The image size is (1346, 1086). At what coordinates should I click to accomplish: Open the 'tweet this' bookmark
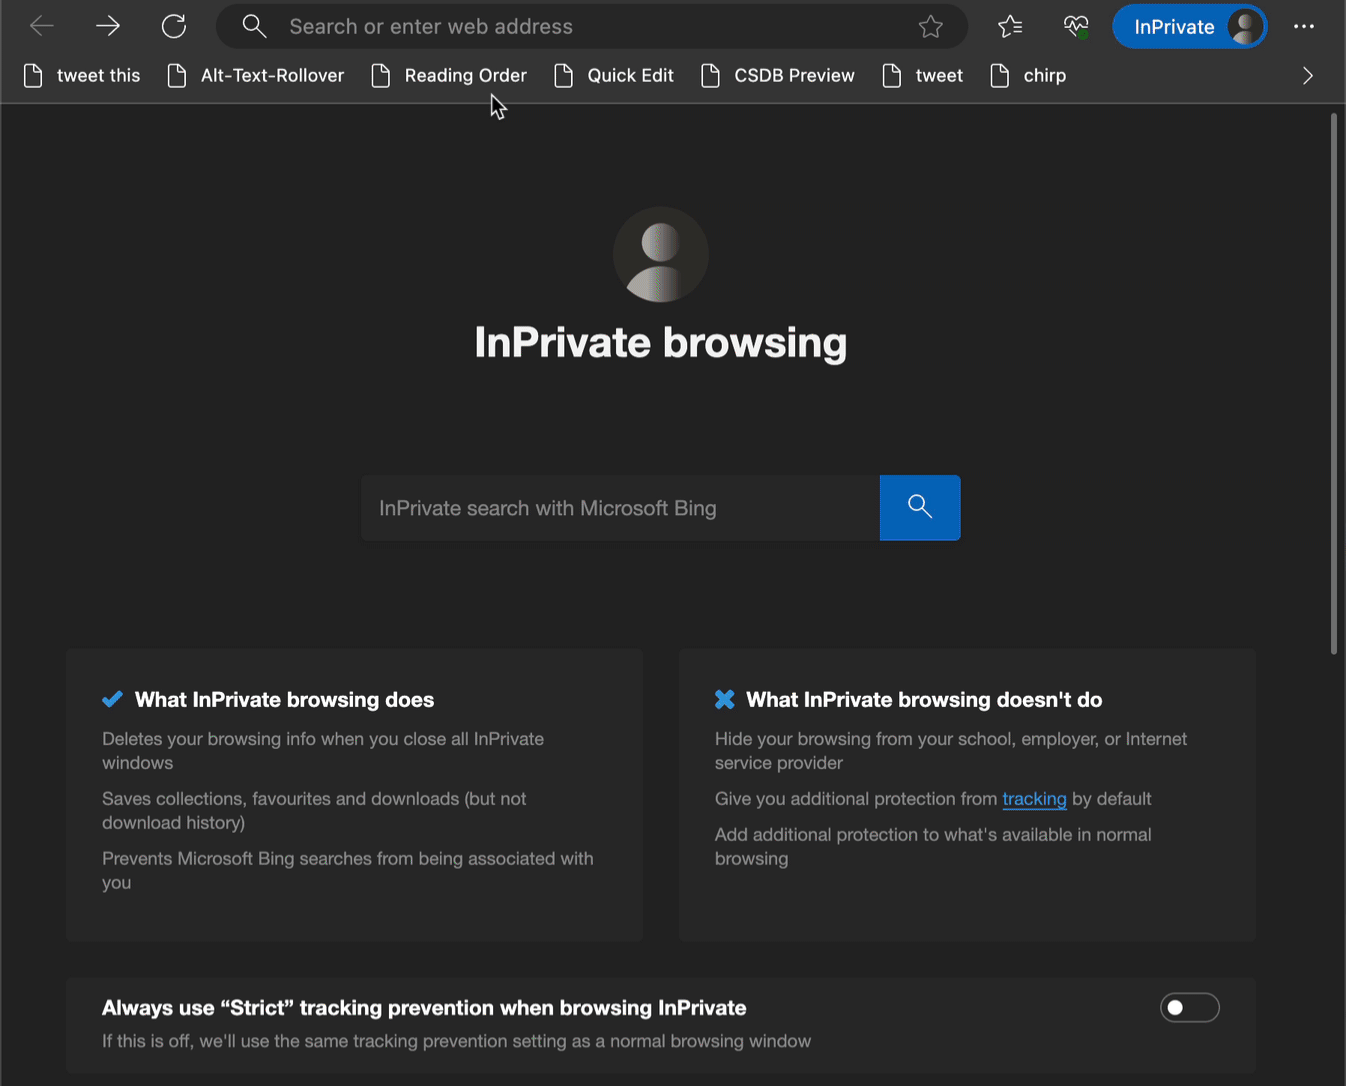(82, 76)
